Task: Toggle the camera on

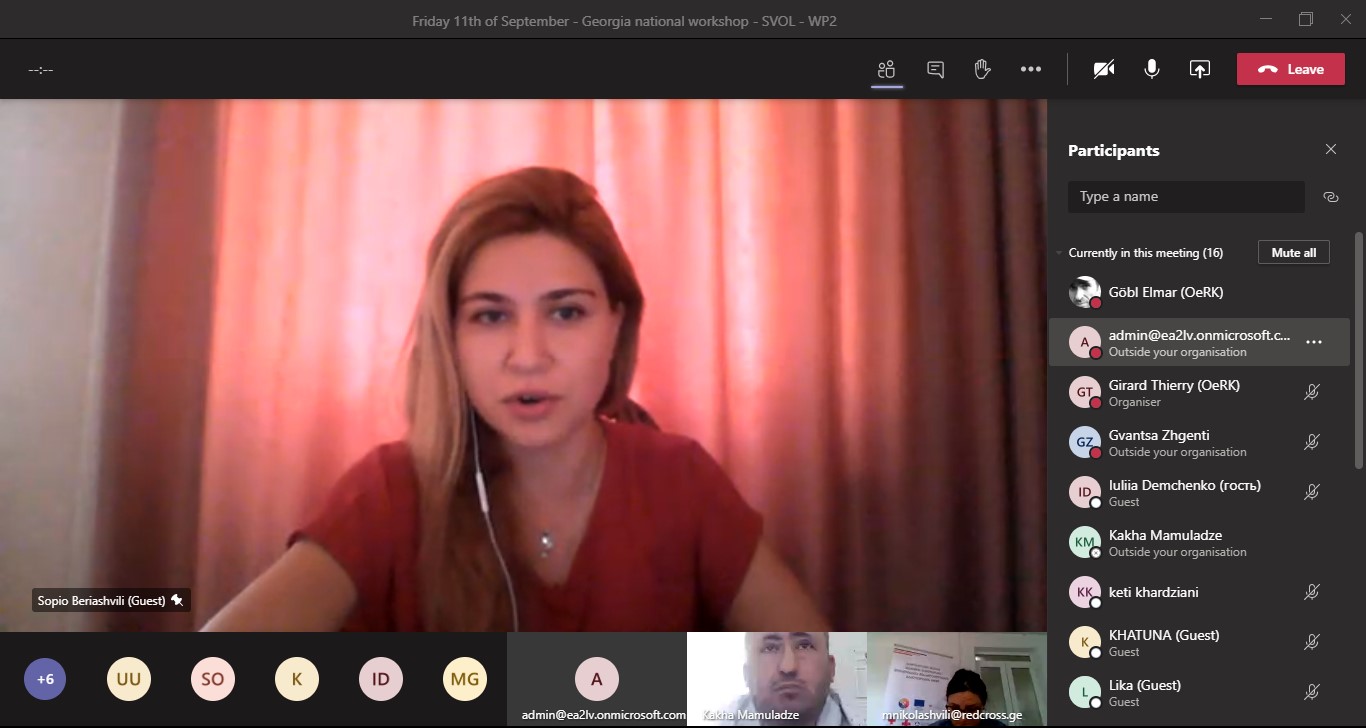Action: pyautogui.click(x=1103, y=69)
